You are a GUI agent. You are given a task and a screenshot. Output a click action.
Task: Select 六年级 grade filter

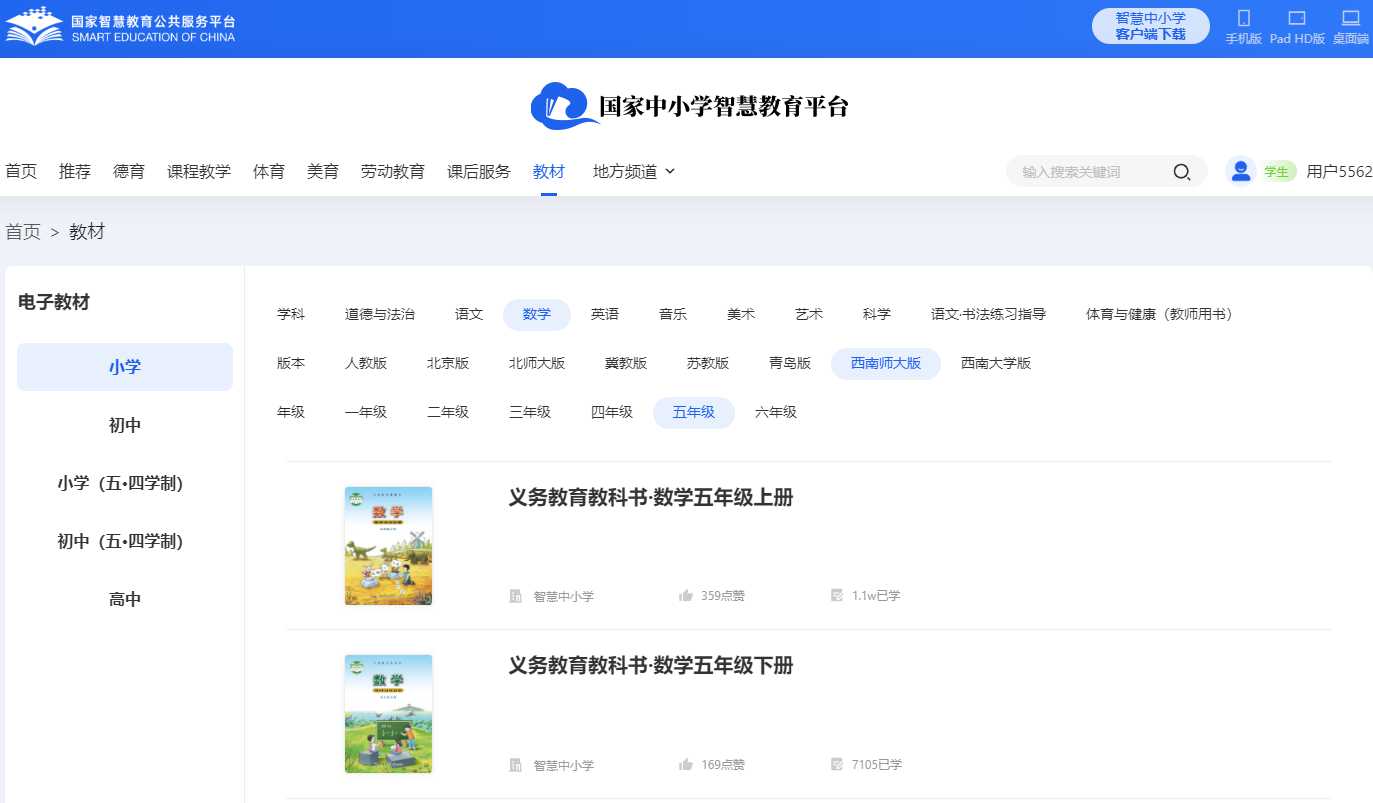point(776,412)
